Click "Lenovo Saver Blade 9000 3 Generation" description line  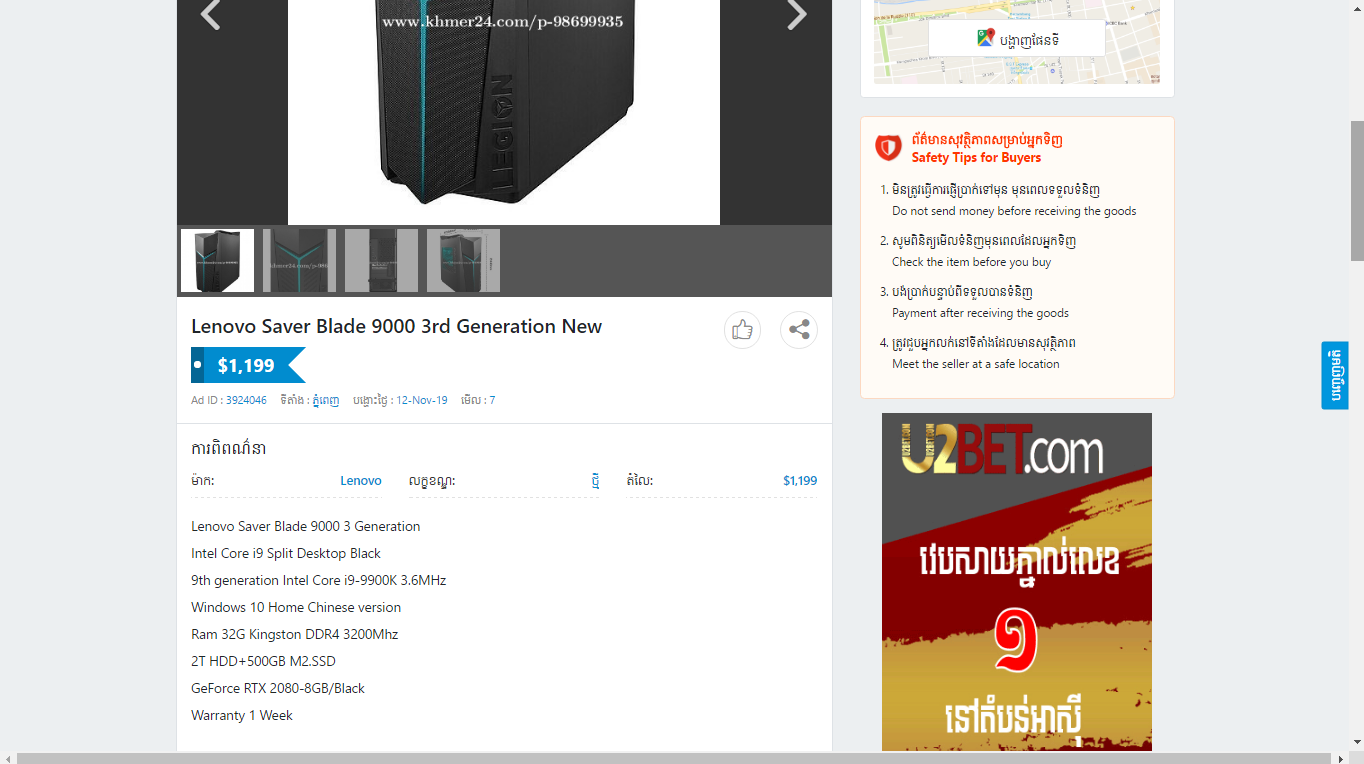pos(305,526)
